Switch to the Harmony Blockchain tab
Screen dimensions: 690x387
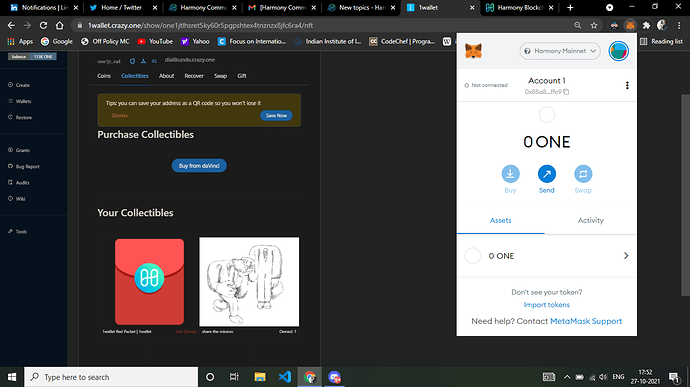(520, 7)
